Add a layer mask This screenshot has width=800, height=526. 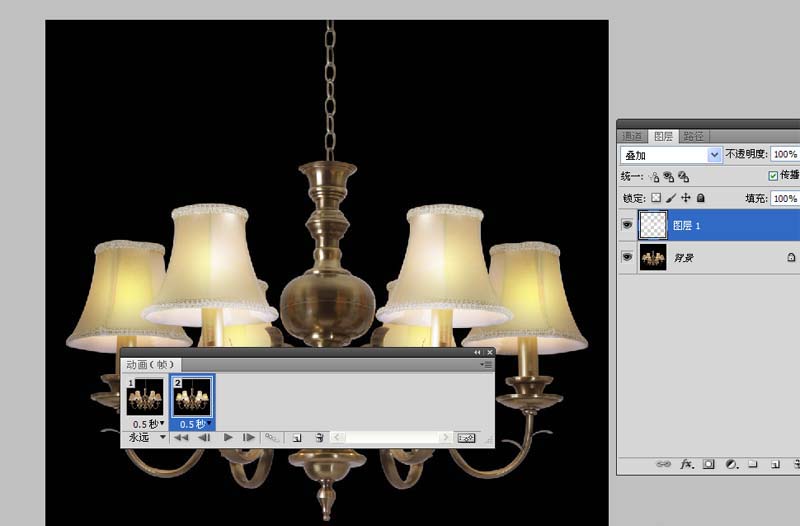pyautogui.click(x=708, y=464)
